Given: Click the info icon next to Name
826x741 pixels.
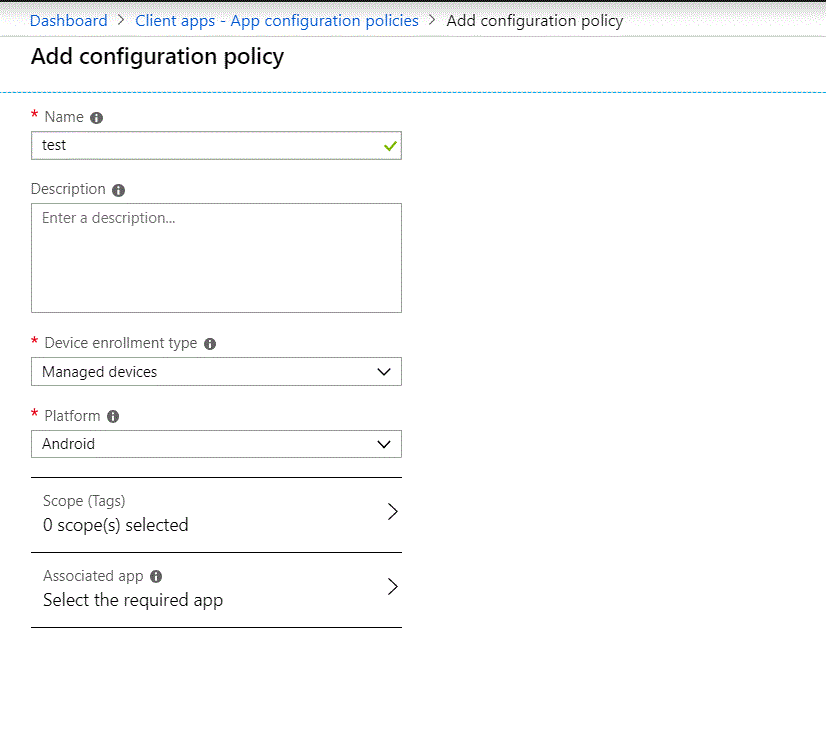Looking at the screenshot, I should tap(97, 118).
